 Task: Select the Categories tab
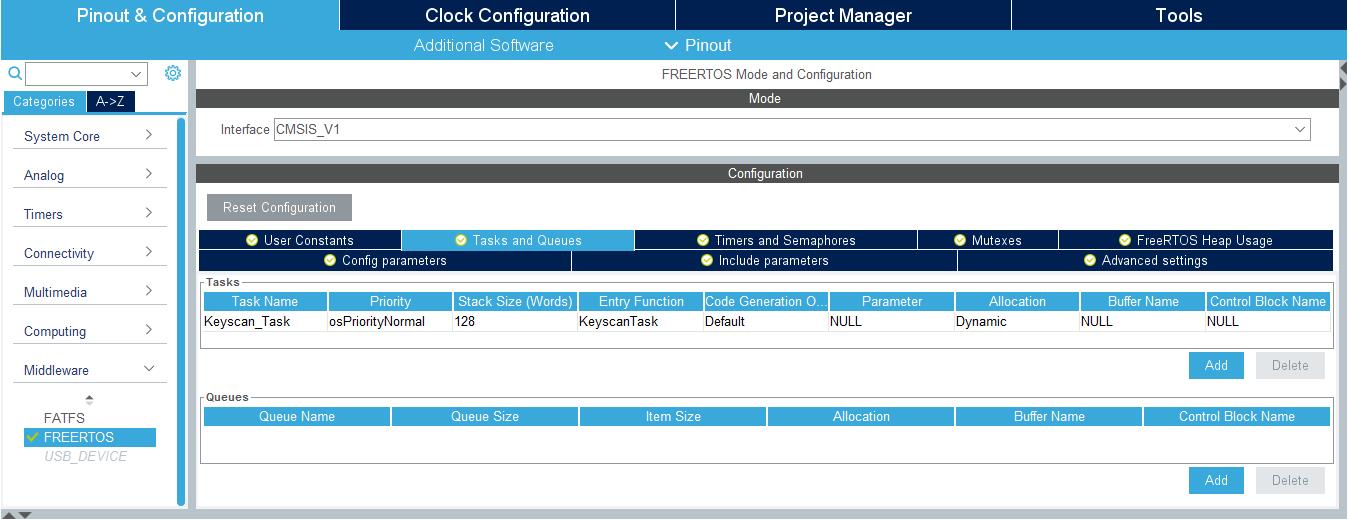[x=44, y=102]
